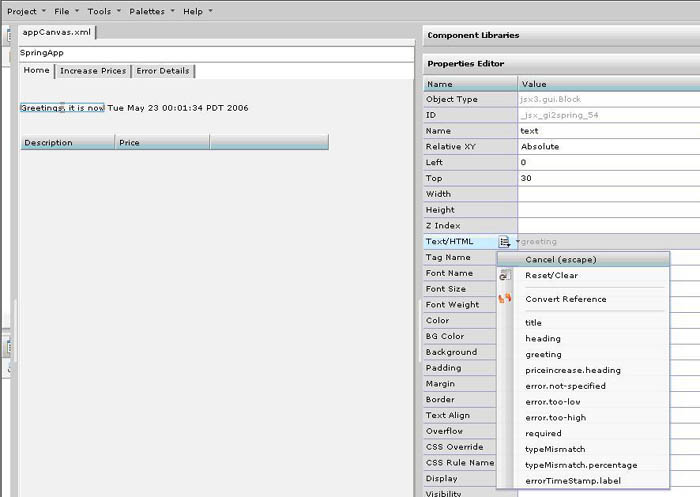700x497 pixels.
Task: Select the 'greeting' entry from the list
Action: (x=543, y=354)
